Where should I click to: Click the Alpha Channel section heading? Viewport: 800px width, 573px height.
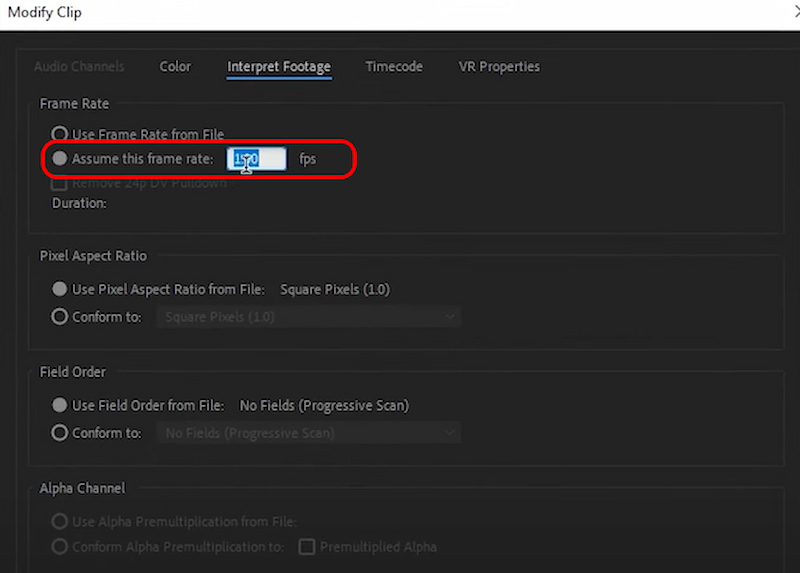(x=83, y=488)
